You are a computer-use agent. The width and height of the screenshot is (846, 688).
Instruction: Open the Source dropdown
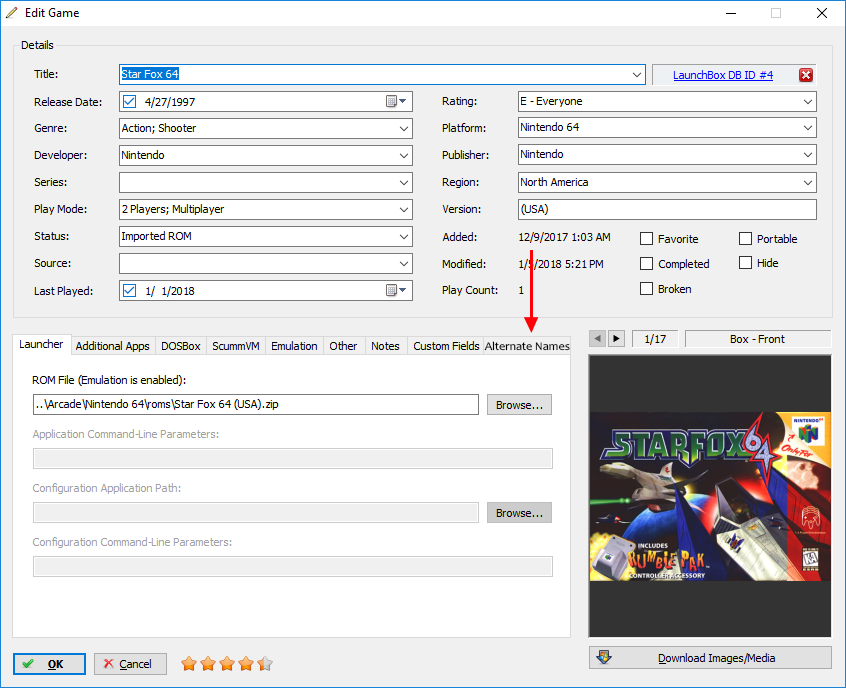[x=404, y=263]
